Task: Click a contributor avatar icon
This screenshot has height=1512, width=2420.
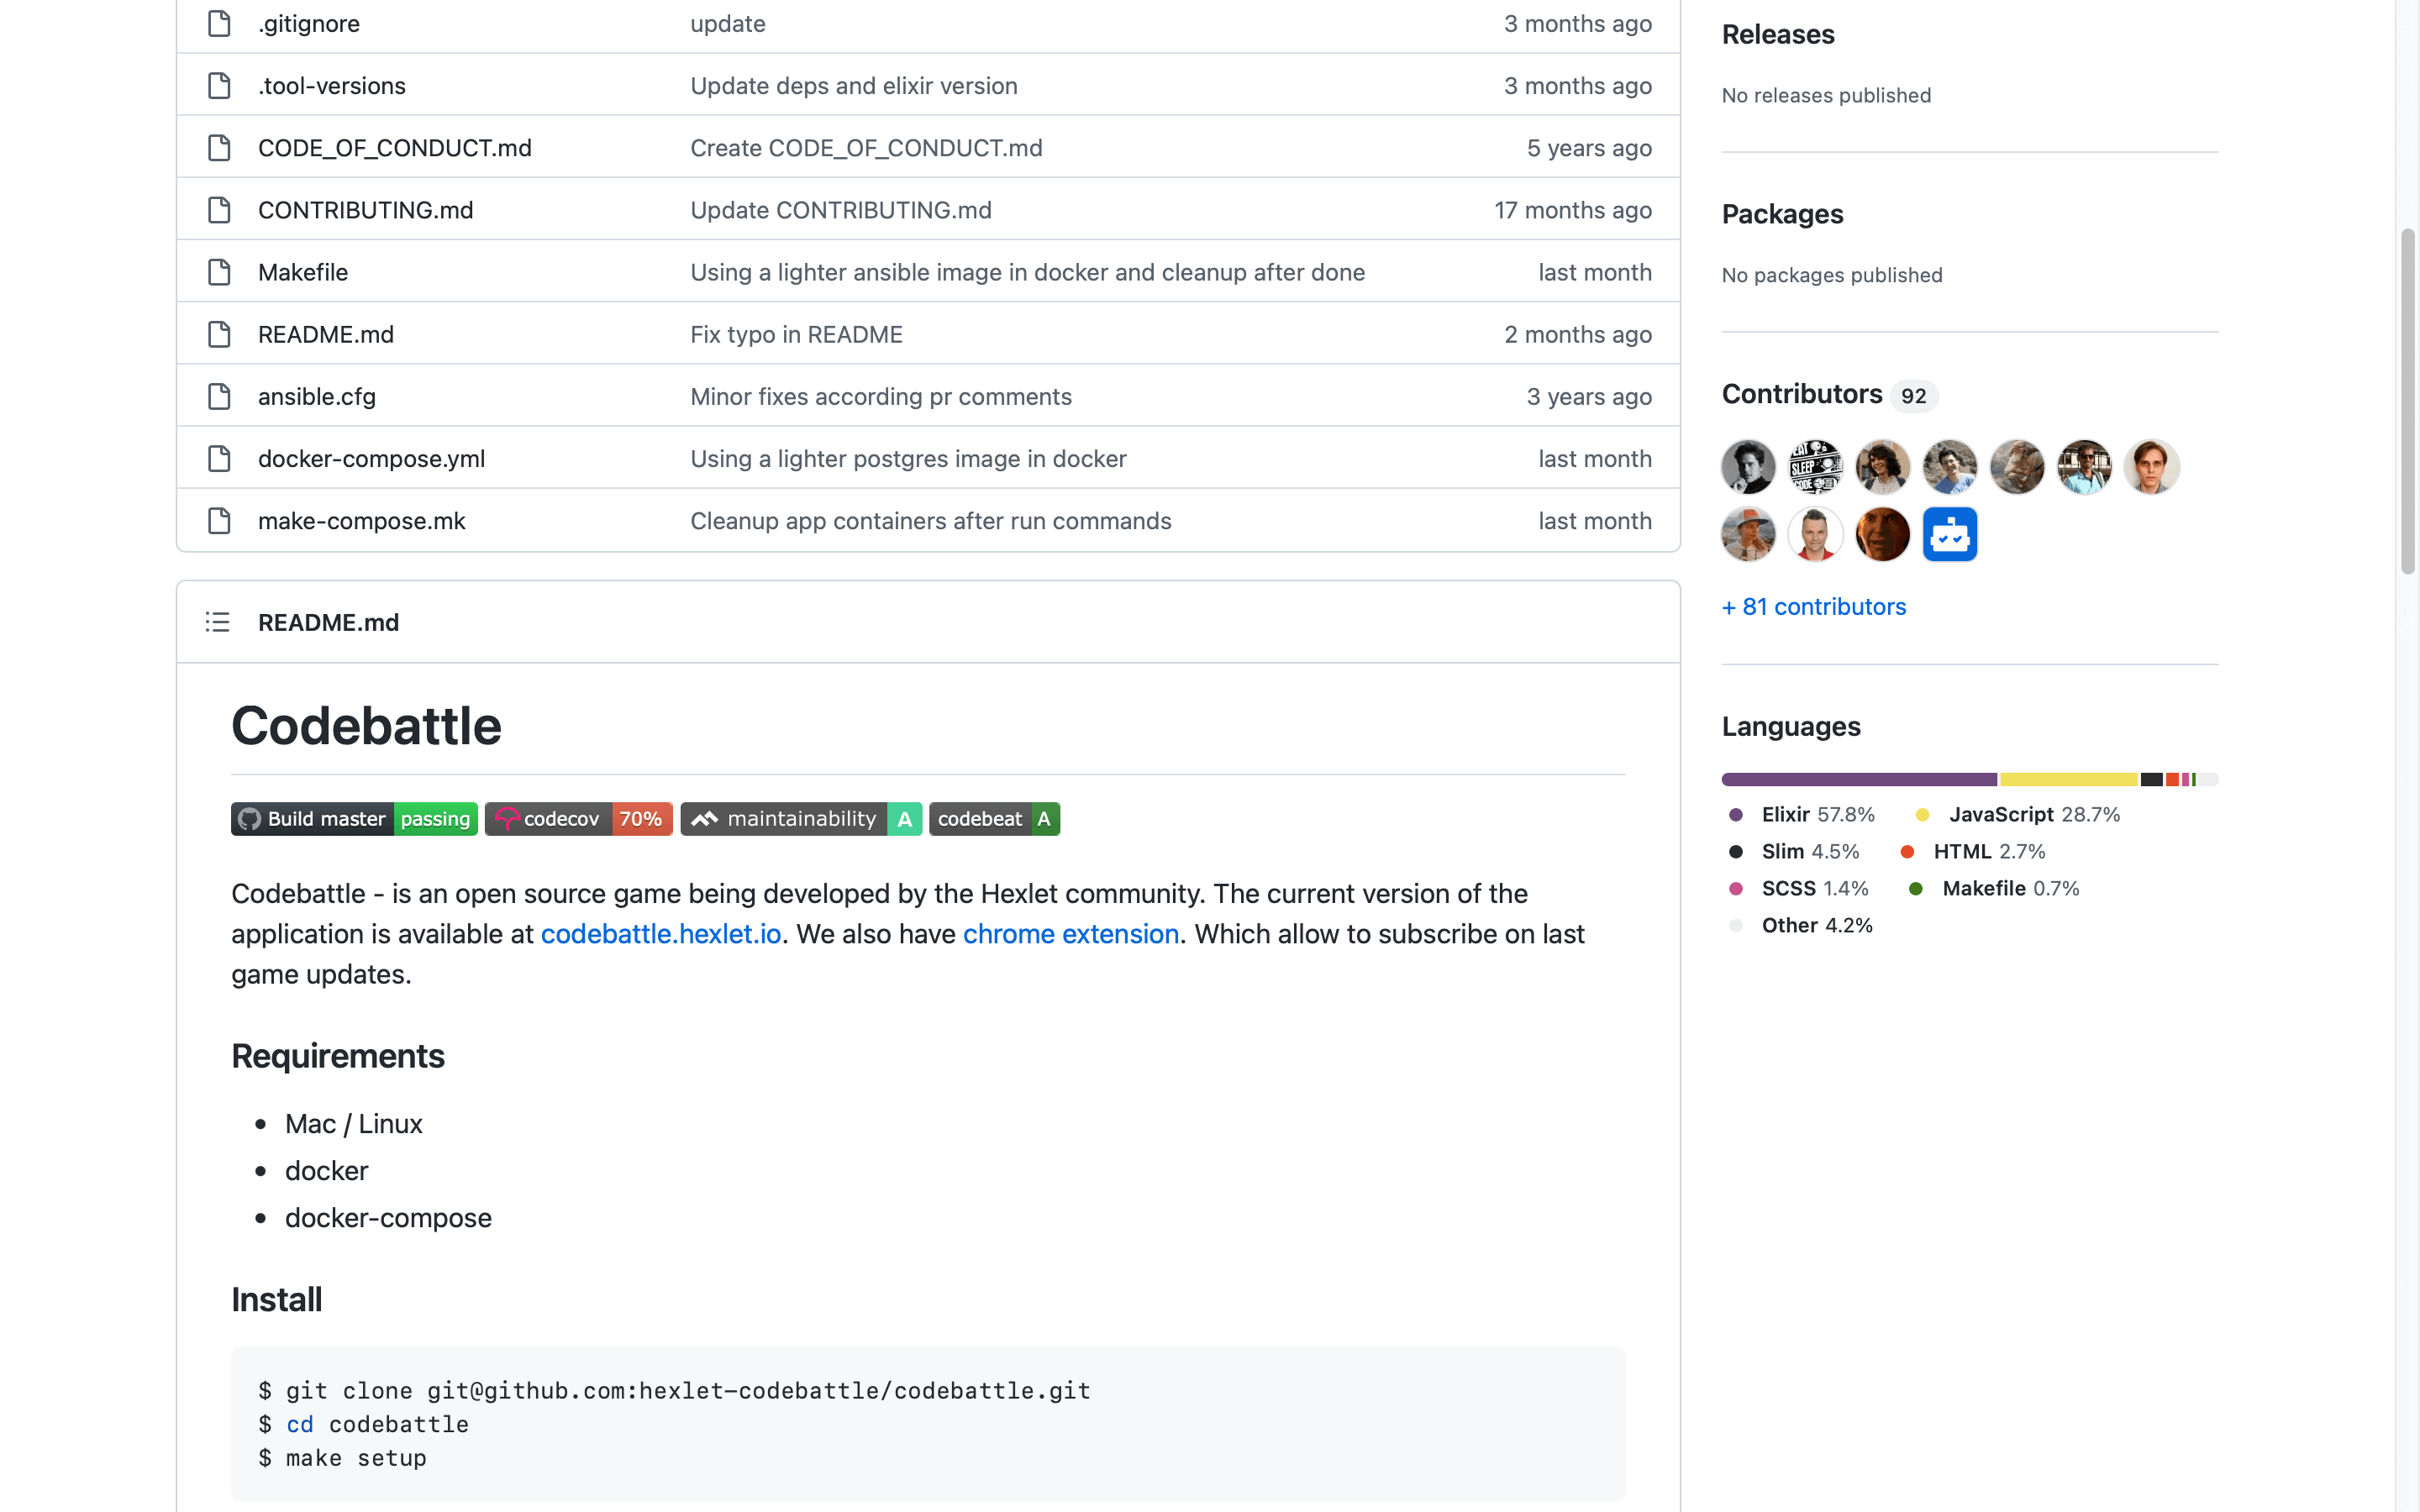Action: click(1748, 465)
